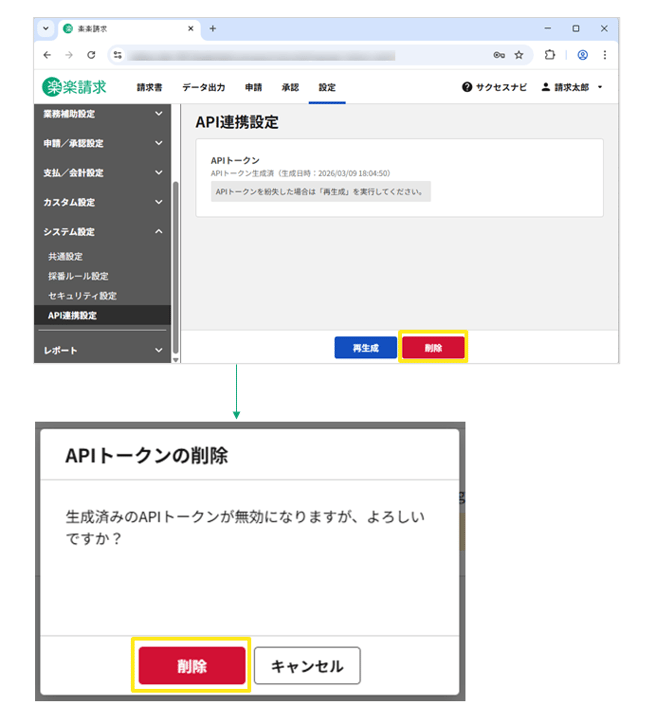Click the 楽楽請求 logo

[74, 87]
